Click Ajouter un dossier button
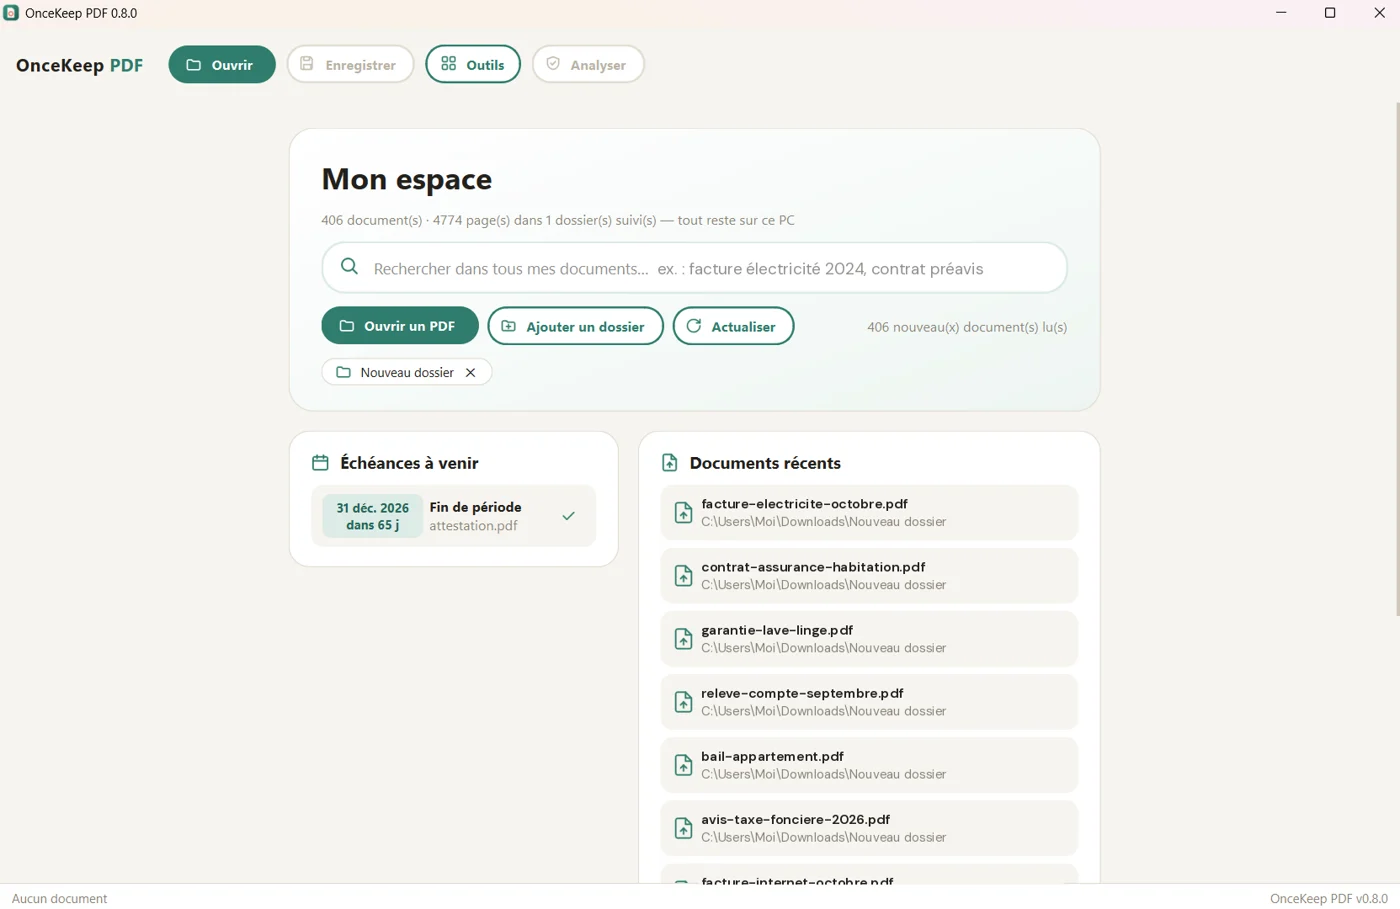Viewport: 1400px width, 909px height. coord(575,326)
